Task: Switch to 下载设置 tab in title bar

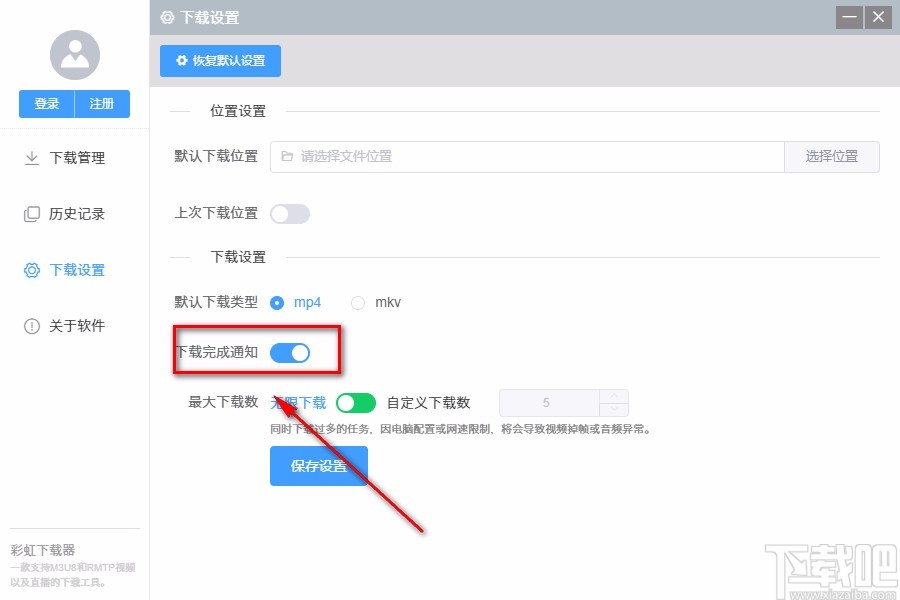Action: tap(200, 17)
